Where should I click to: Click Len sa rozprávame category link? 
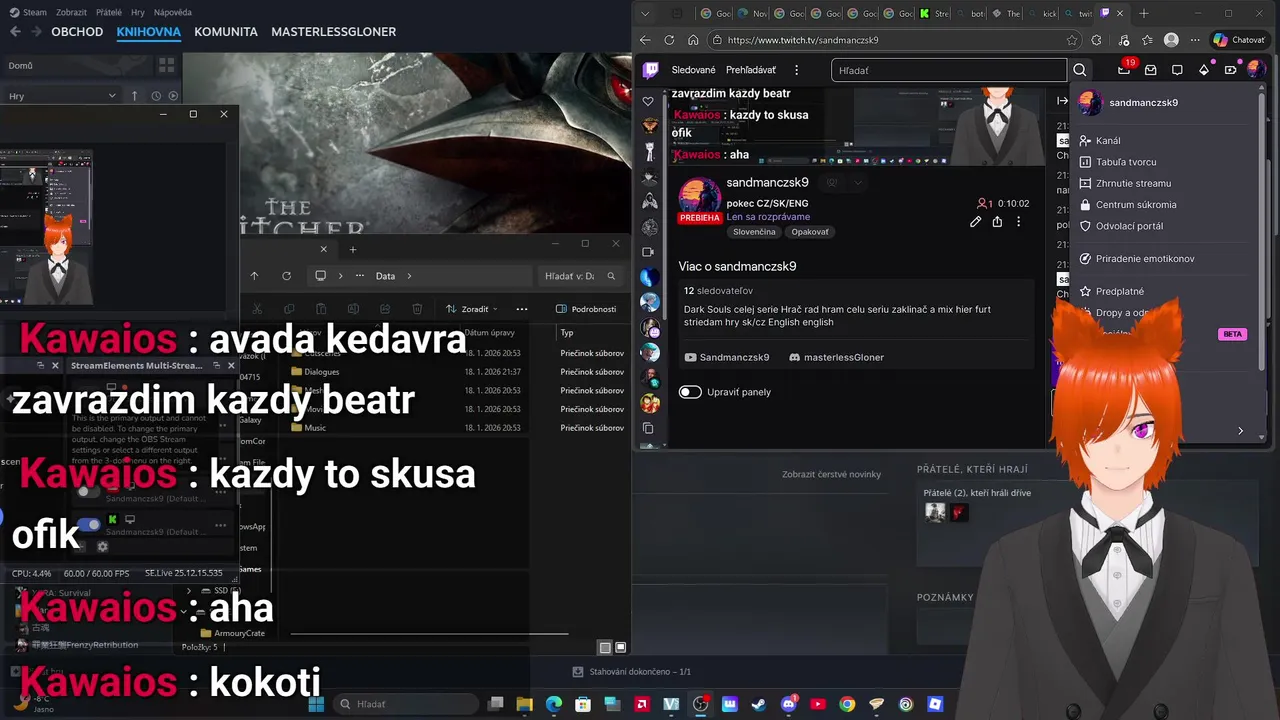pyautogui.click(x=768, y=217)
